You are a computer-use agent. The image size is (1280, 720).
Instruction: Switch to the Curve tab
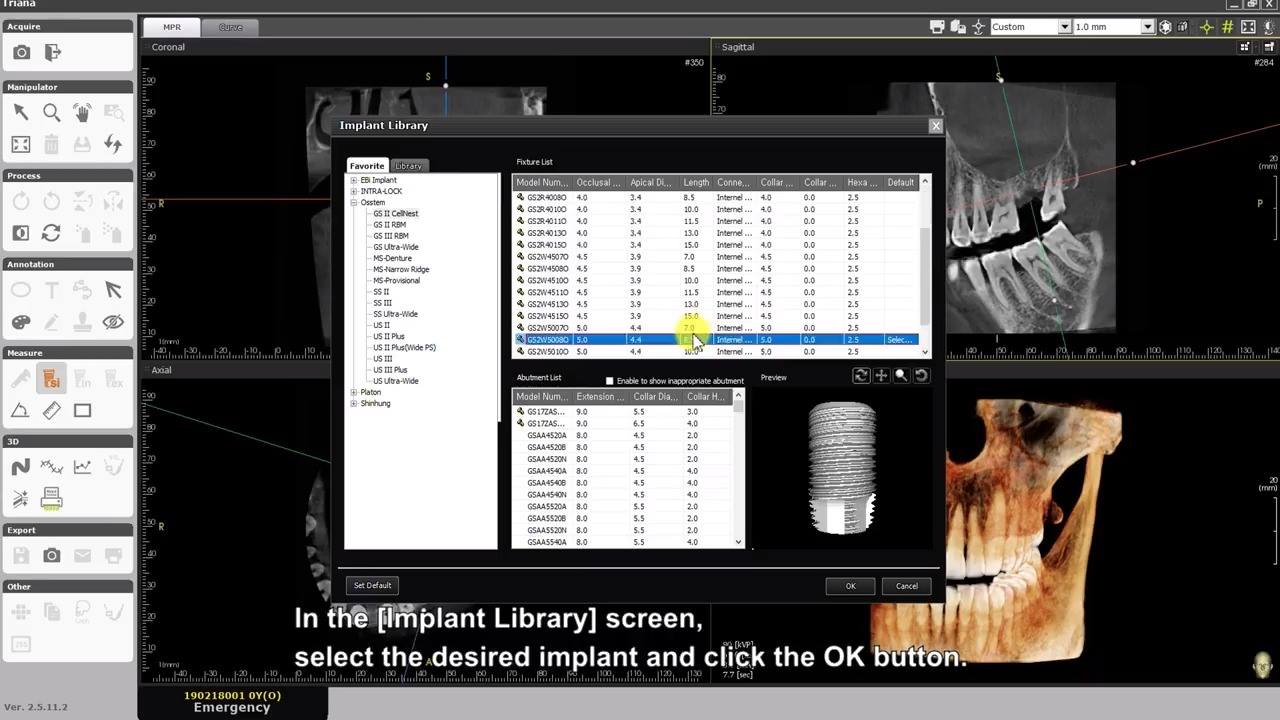231,27
